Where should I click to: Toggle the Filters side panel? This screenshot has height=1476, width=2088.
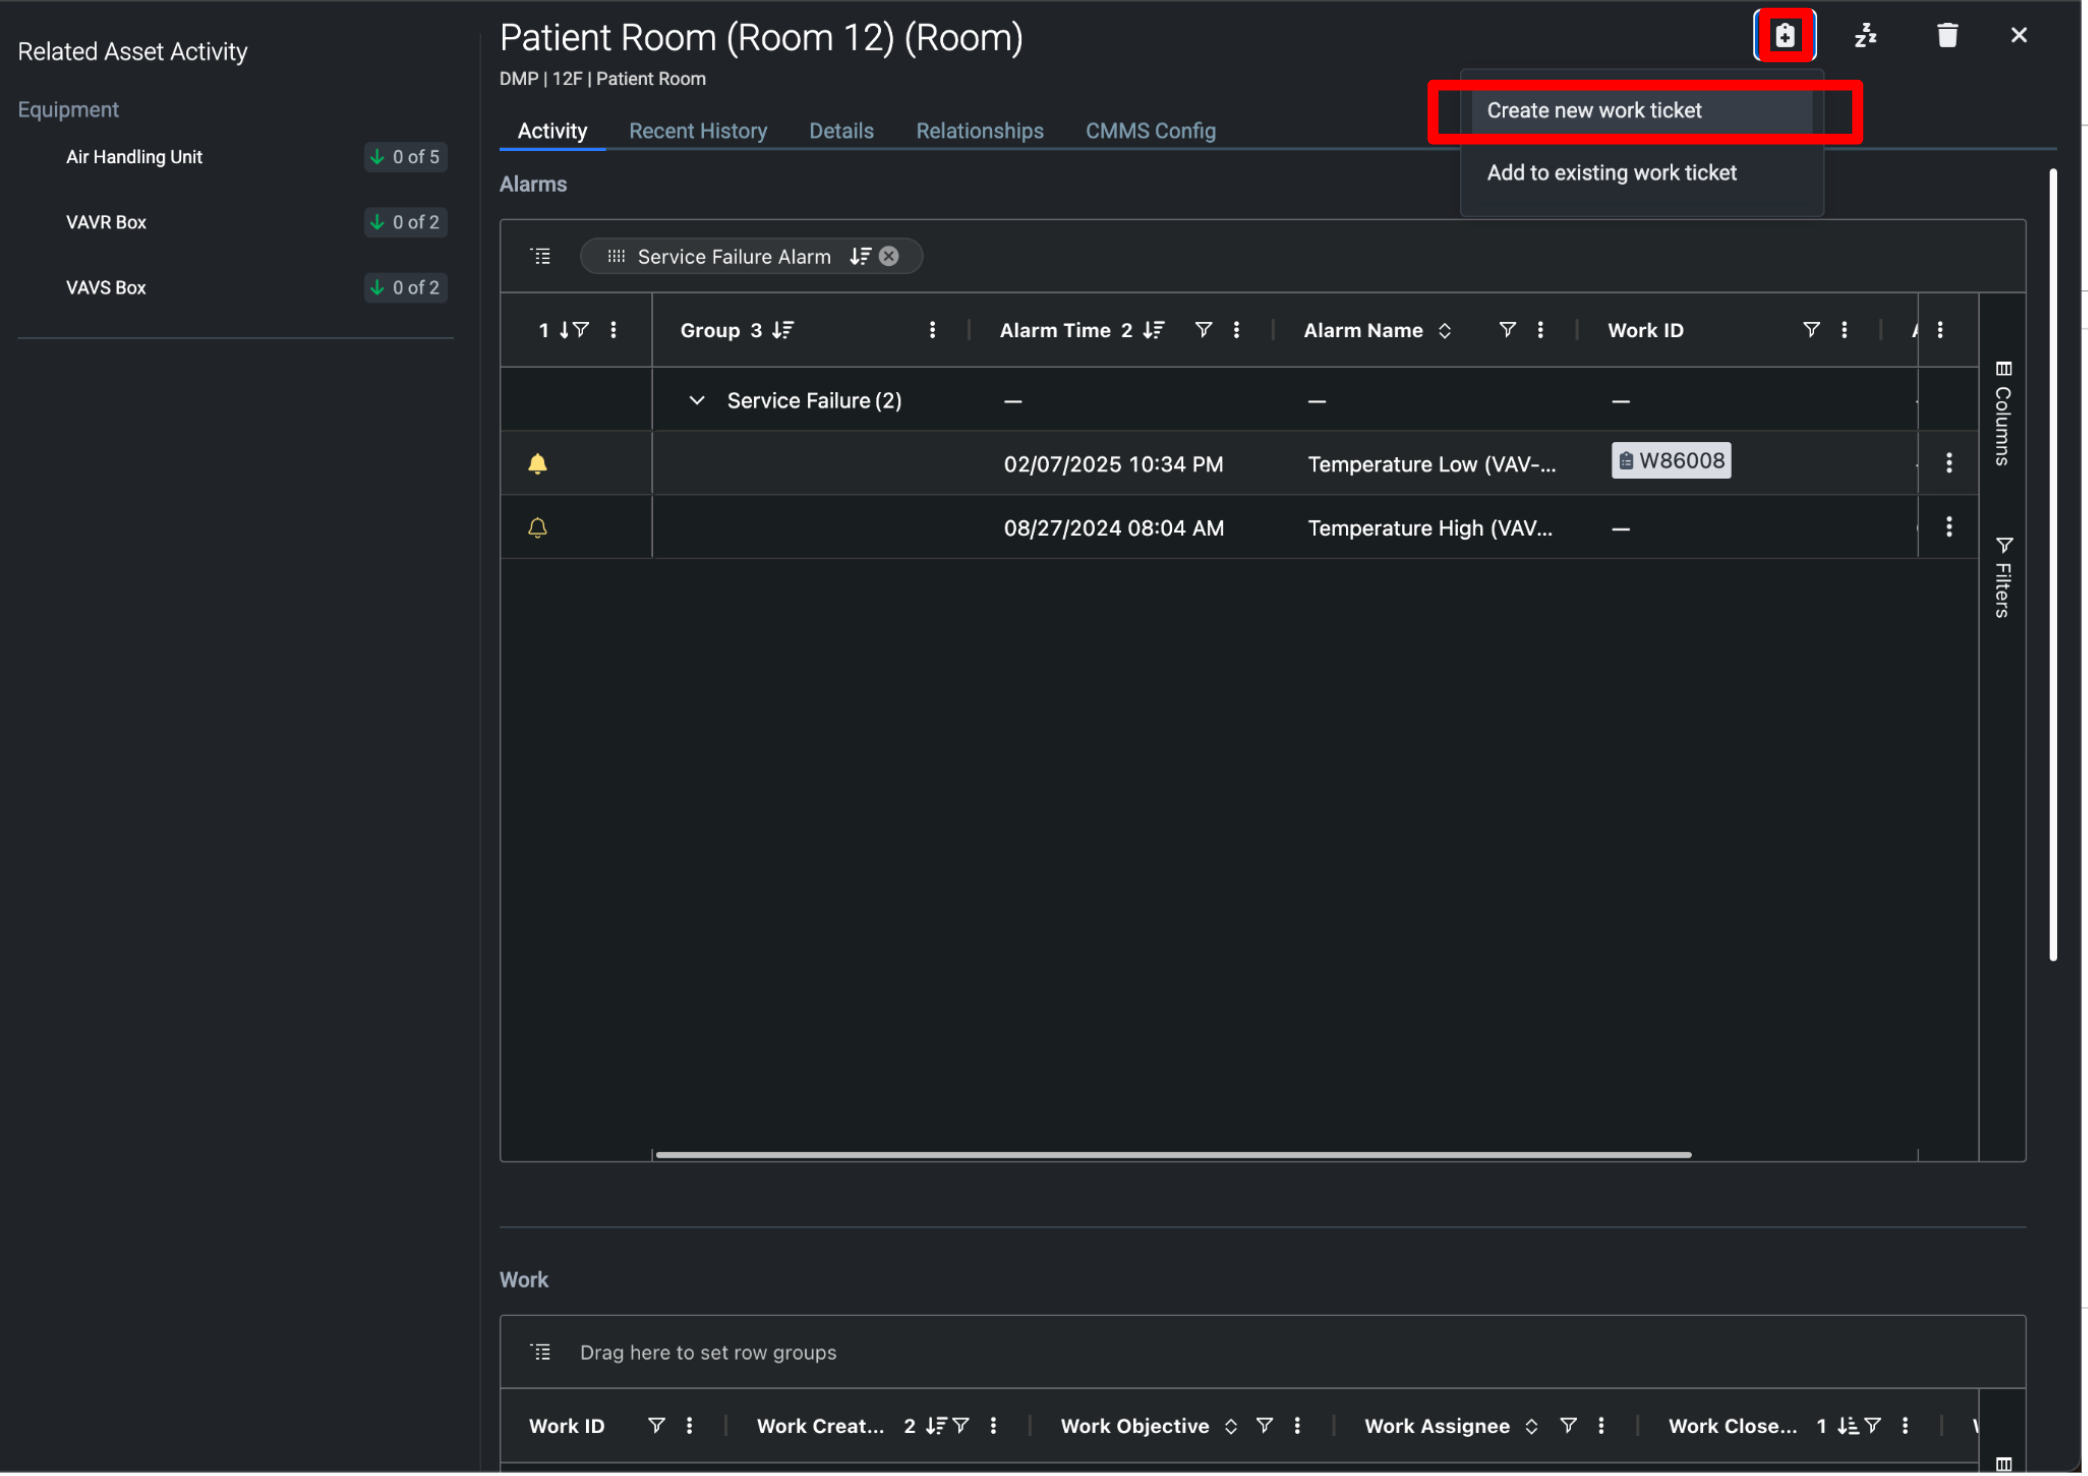pyautogui.click(x=2002, y=578)
